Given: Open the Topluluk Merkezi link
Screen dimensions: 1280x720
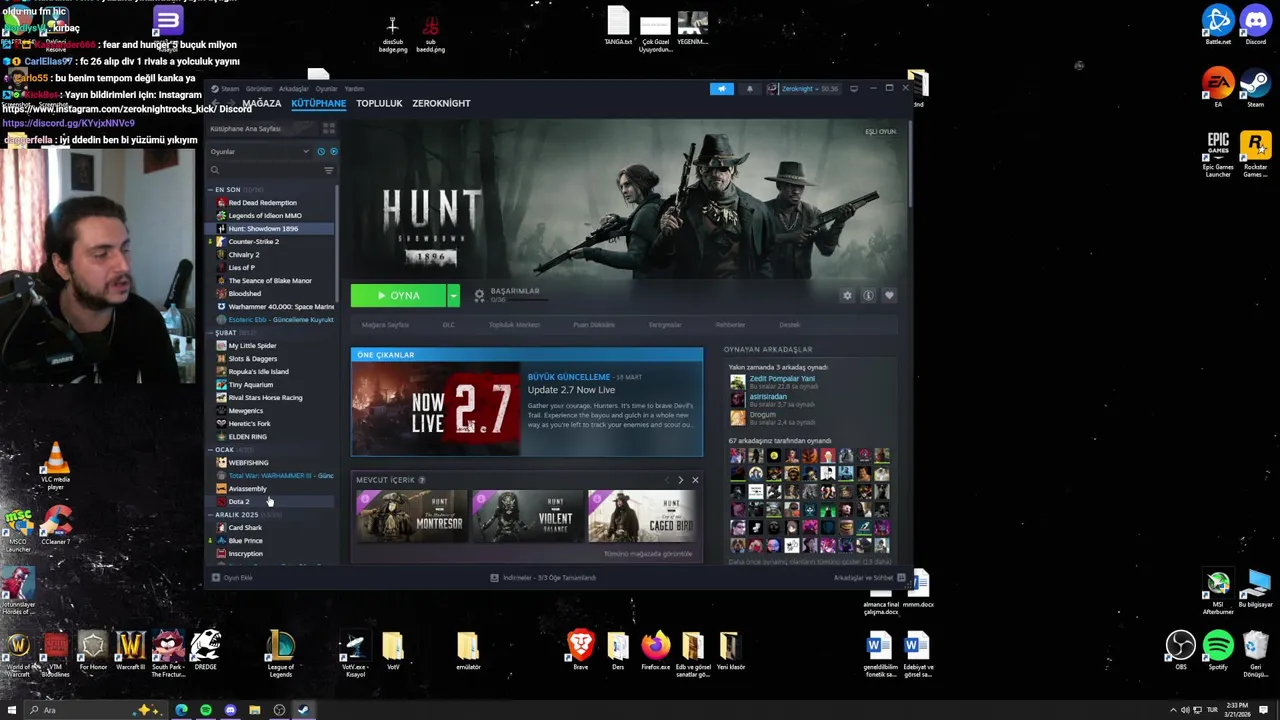Looking at the screenshot, I should (x=514, y=325).
